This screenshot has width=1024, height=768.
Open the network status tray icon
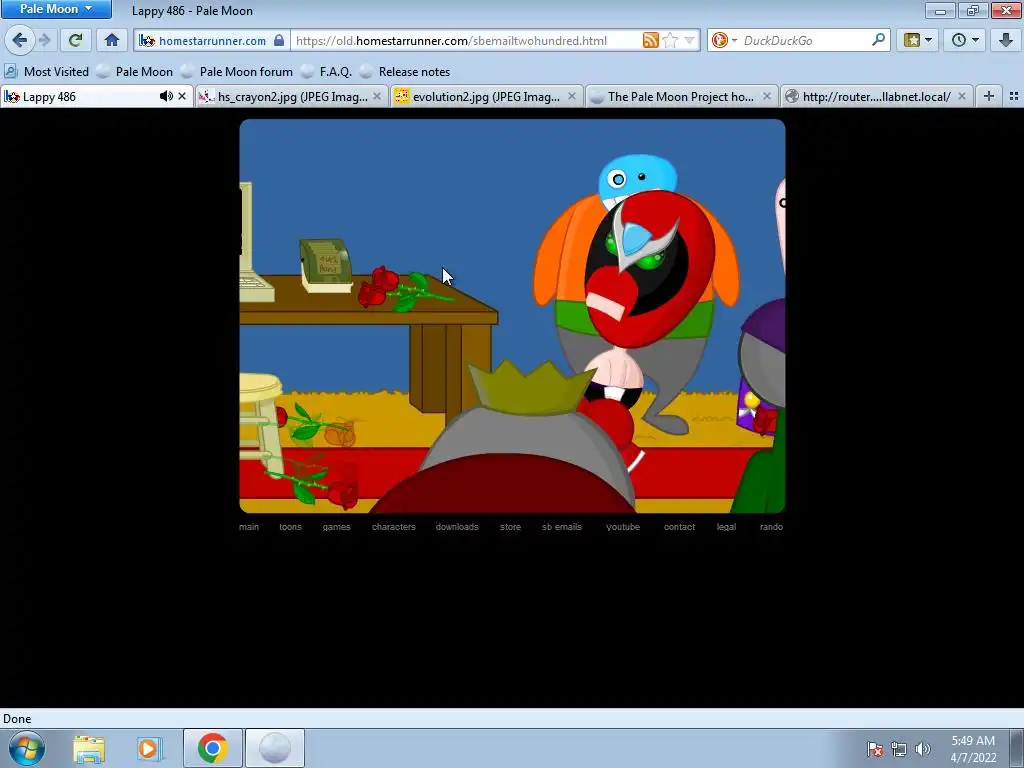(x=899, y=749)
